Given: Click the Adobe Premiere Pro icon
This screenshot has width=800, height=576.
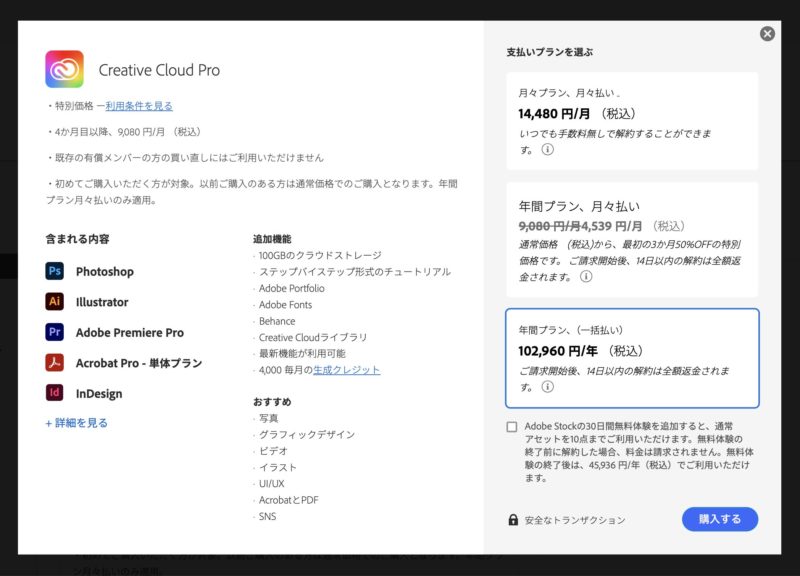Looking at the screenshot, I should pos(55,332).
